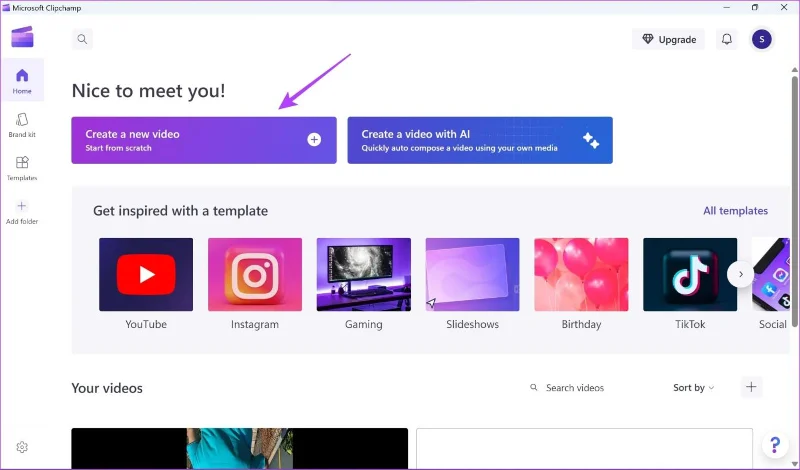Open the notifications bell icon
The image size is (800, 470).
click(727, 39)
